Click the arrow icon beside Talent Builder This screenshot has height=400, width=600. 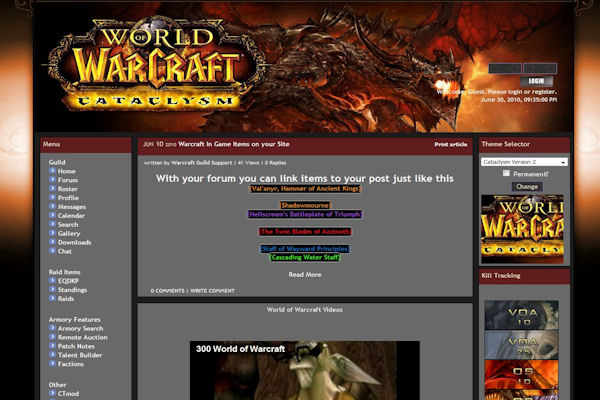point(52,354)
